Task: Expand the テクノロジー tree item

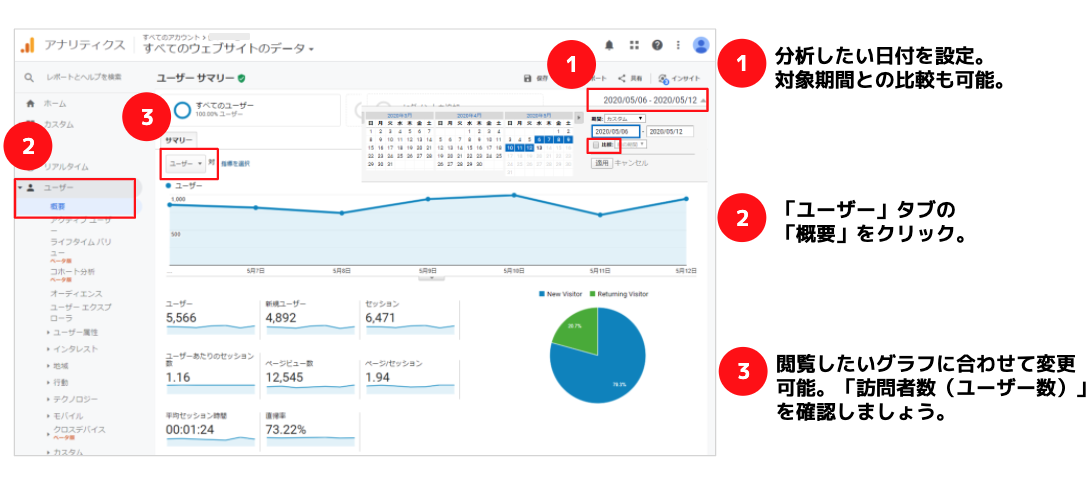Action: pos(47,399)
